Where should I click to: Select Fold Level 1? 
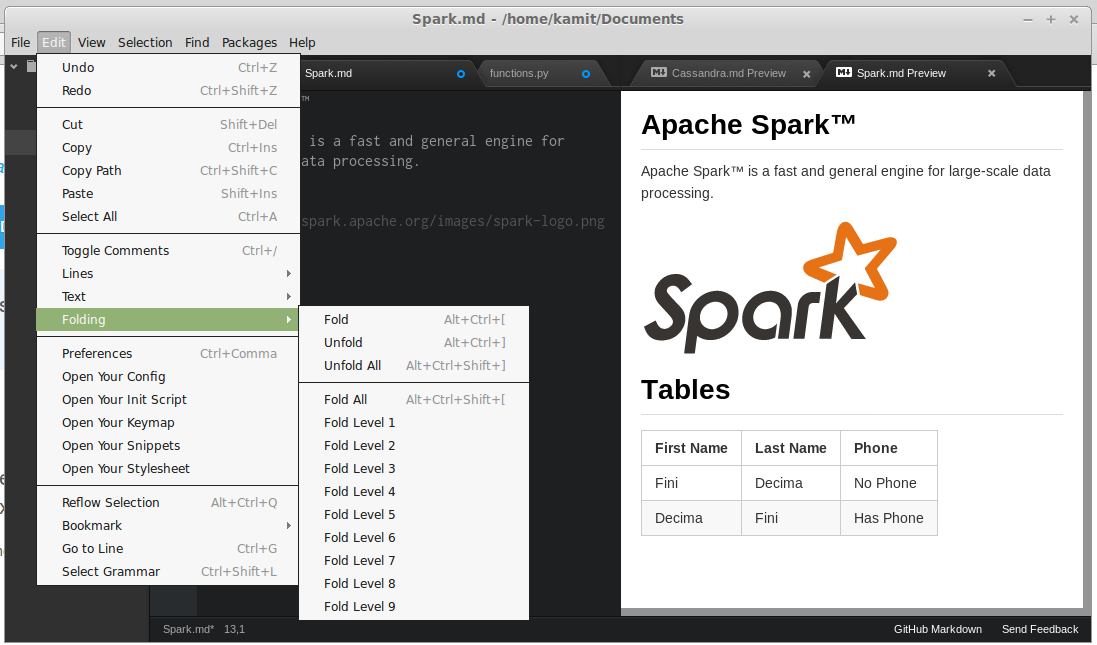pyautogui.click(x=413, y=423)
